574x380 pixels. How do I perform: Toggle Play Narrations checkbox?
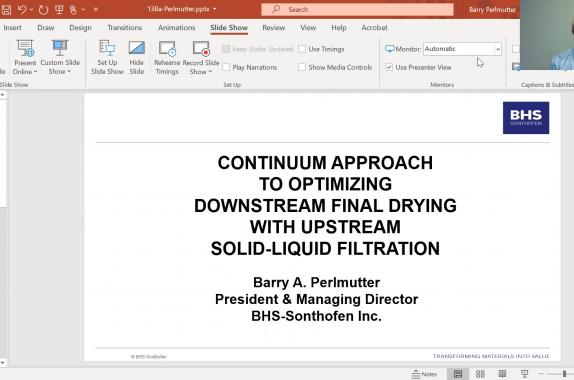(226, 67)
